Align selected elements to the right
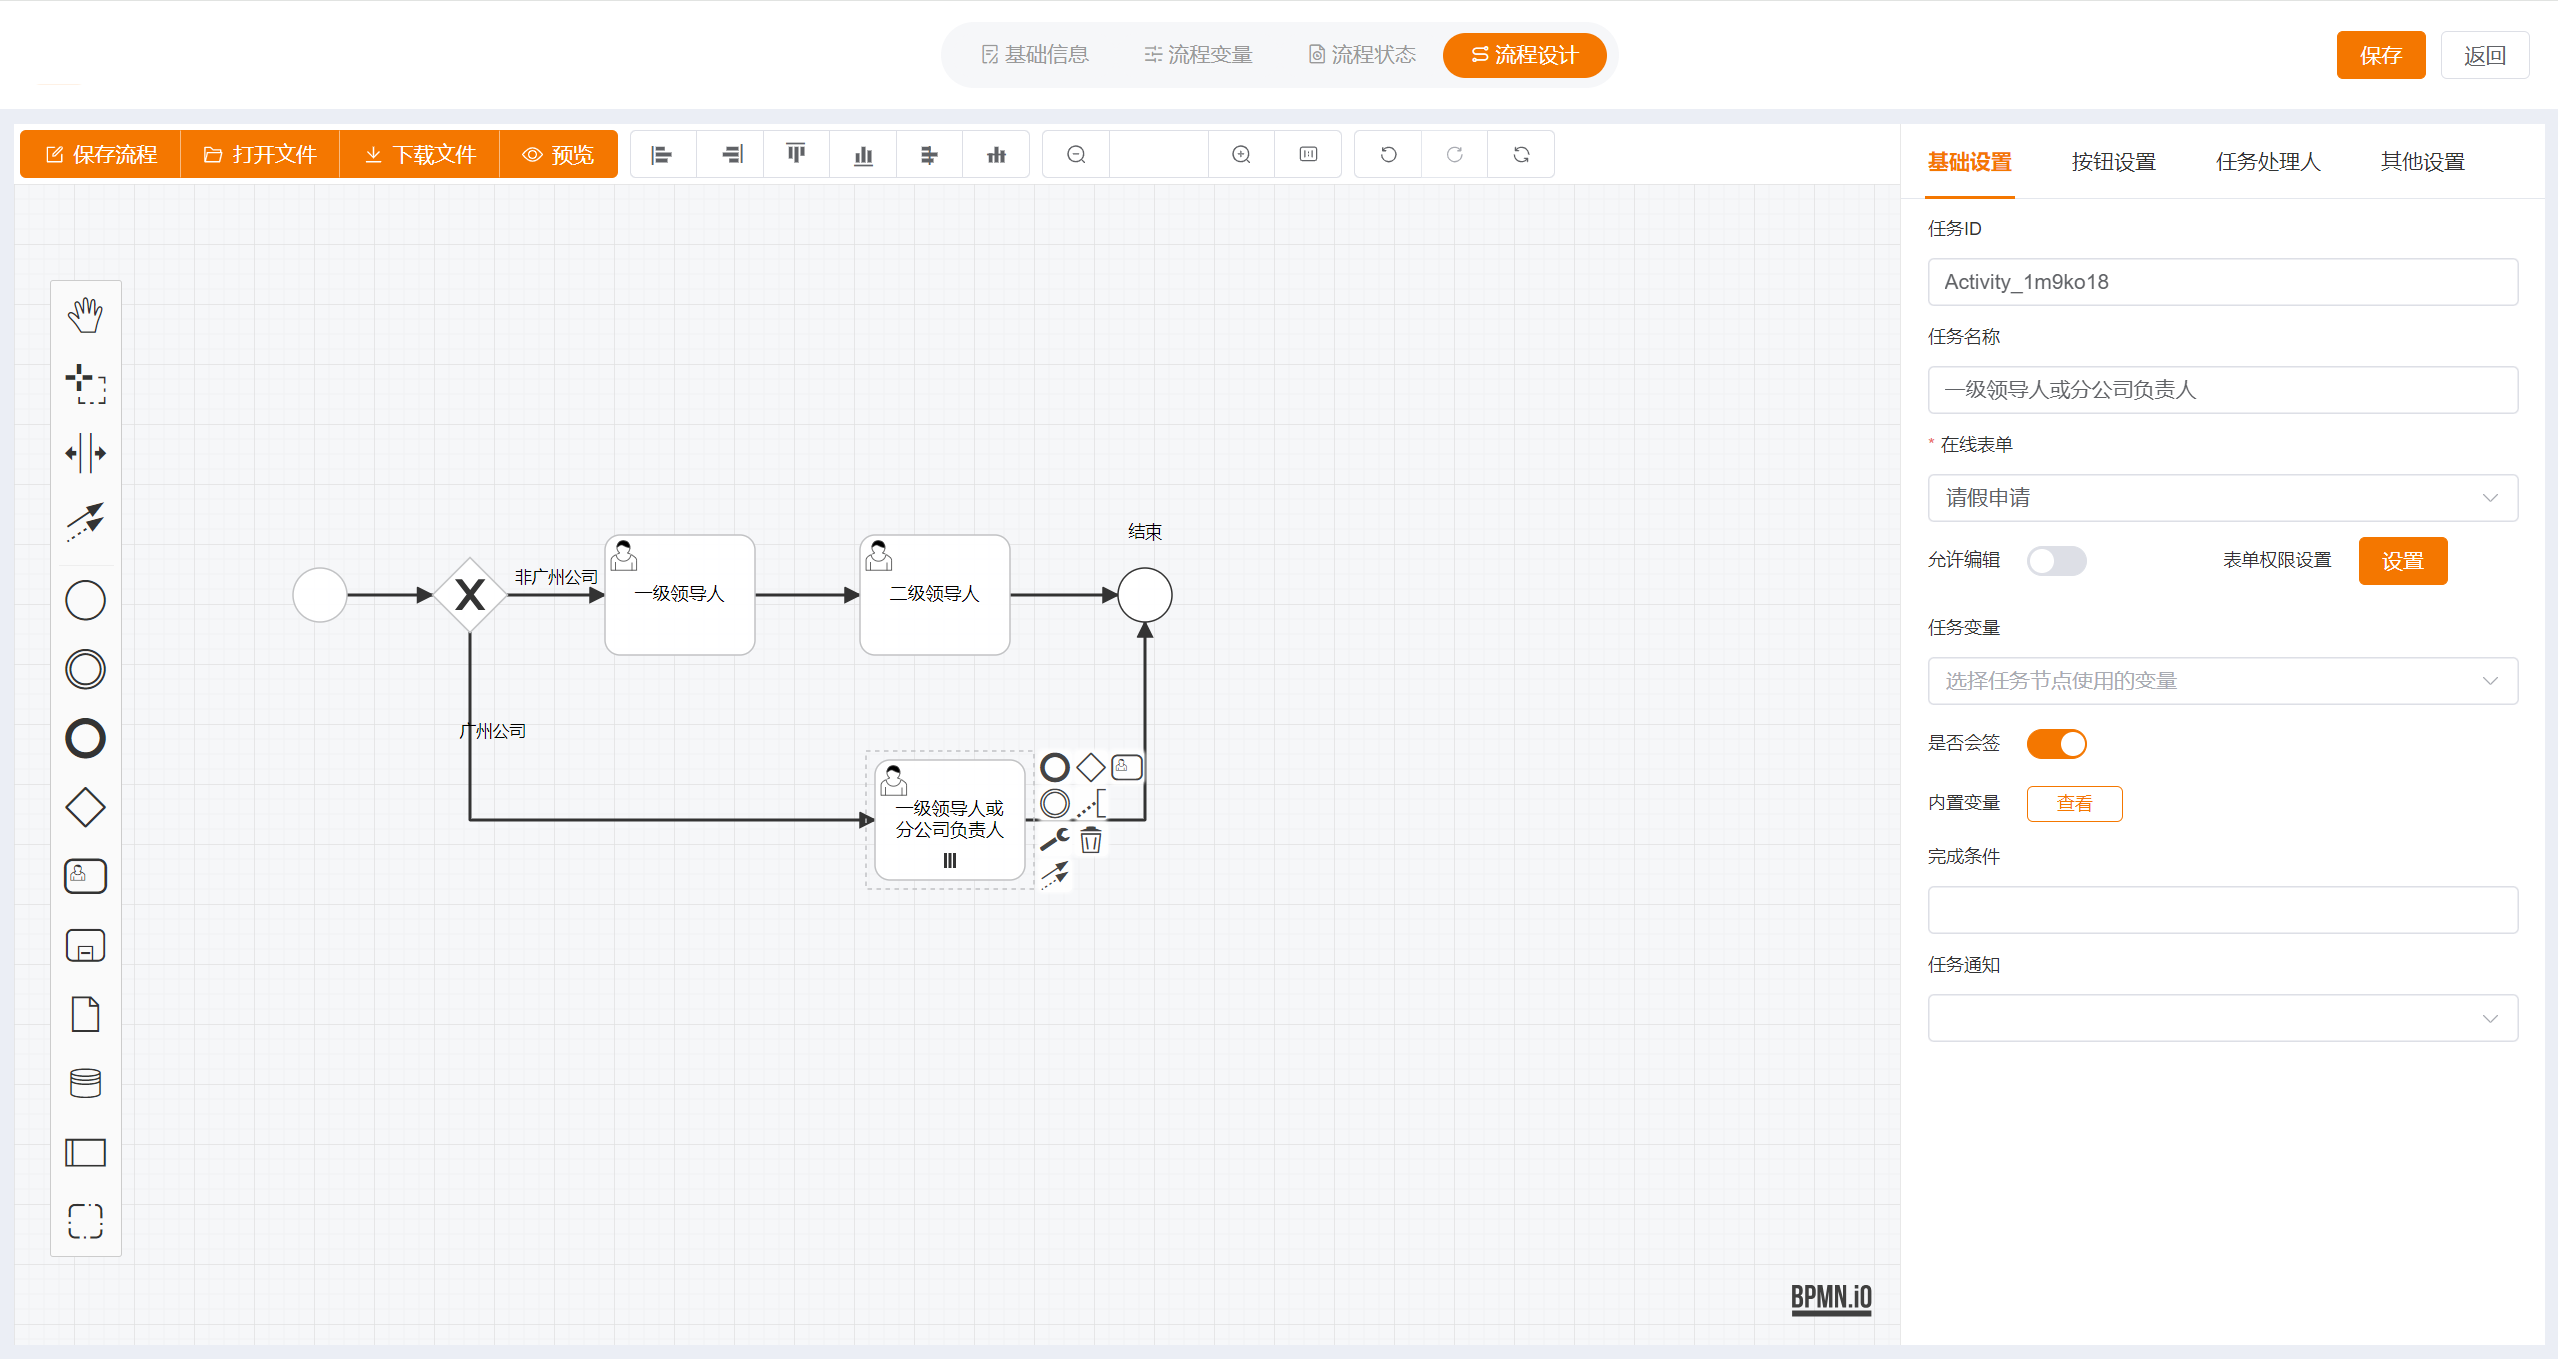 tap(731, 154)
